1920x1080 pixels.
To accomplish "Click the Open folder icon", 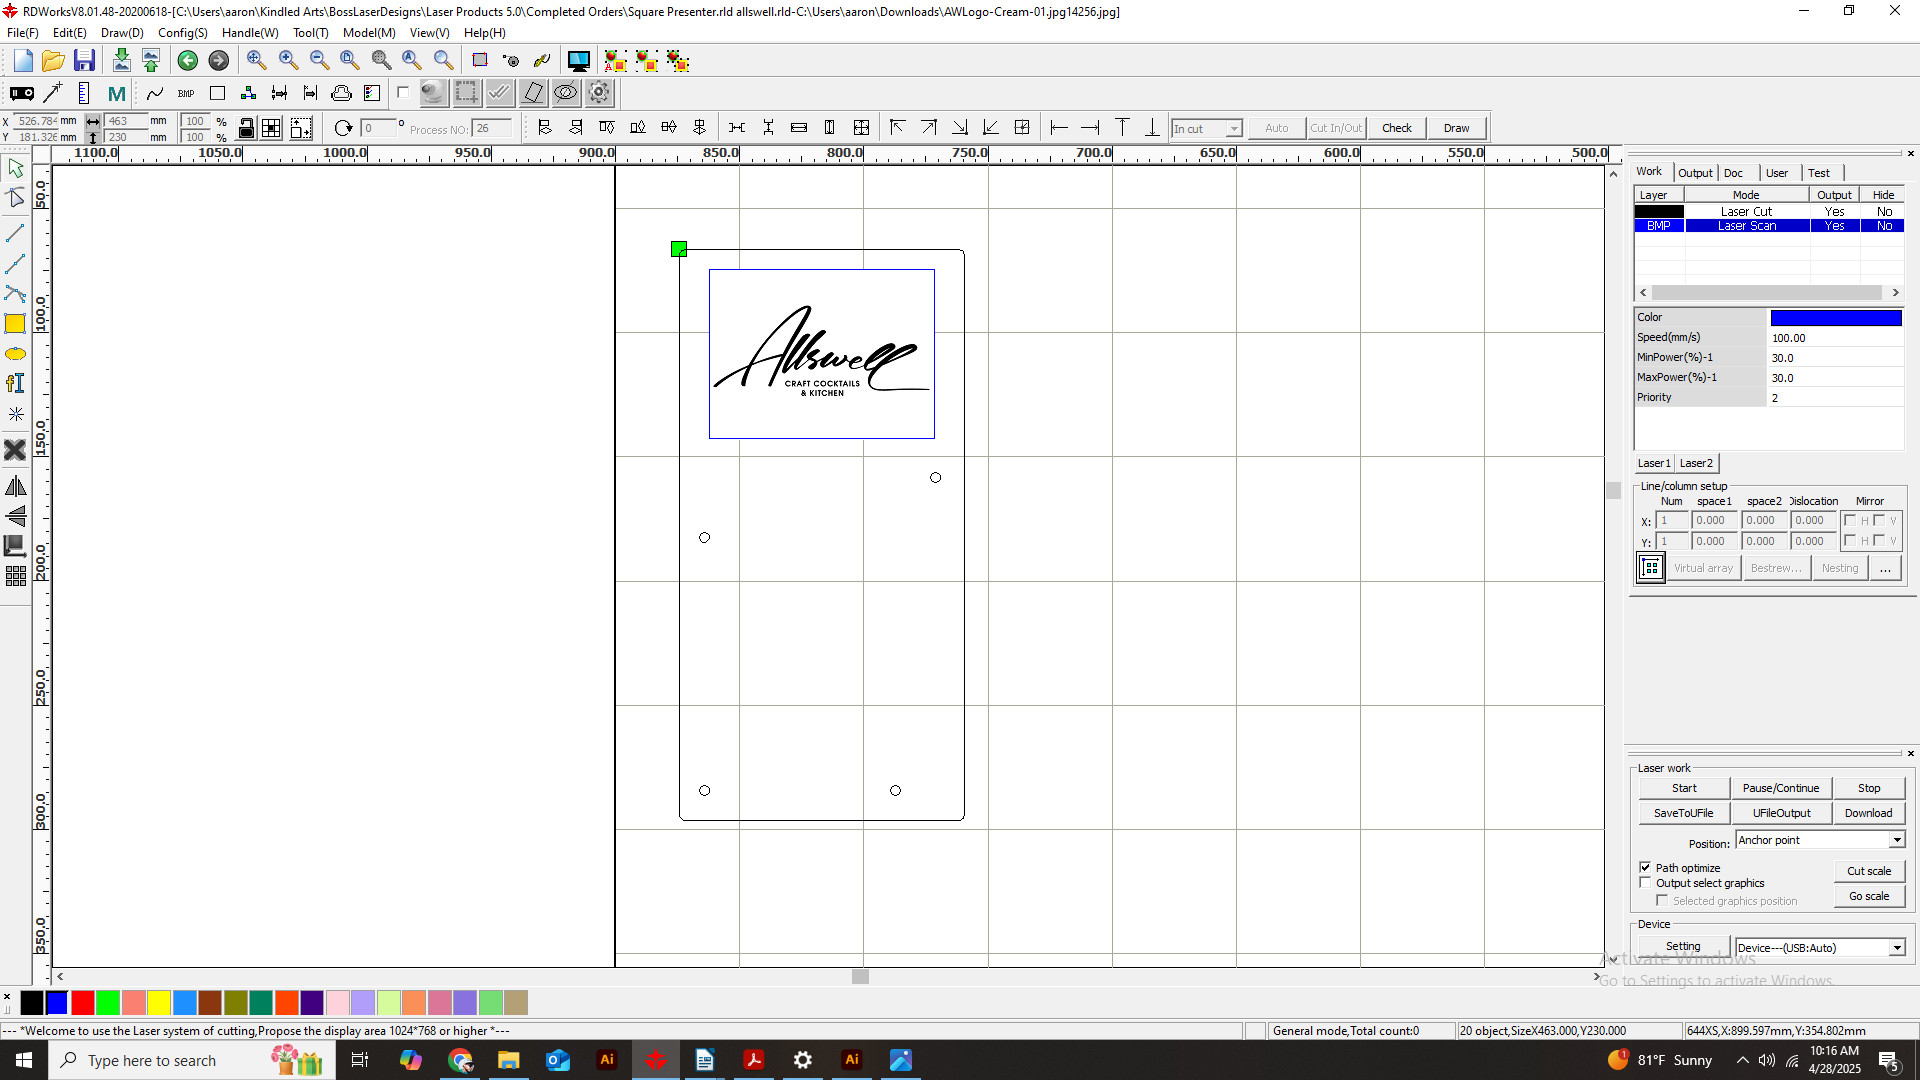I will (x=53, y=61).
